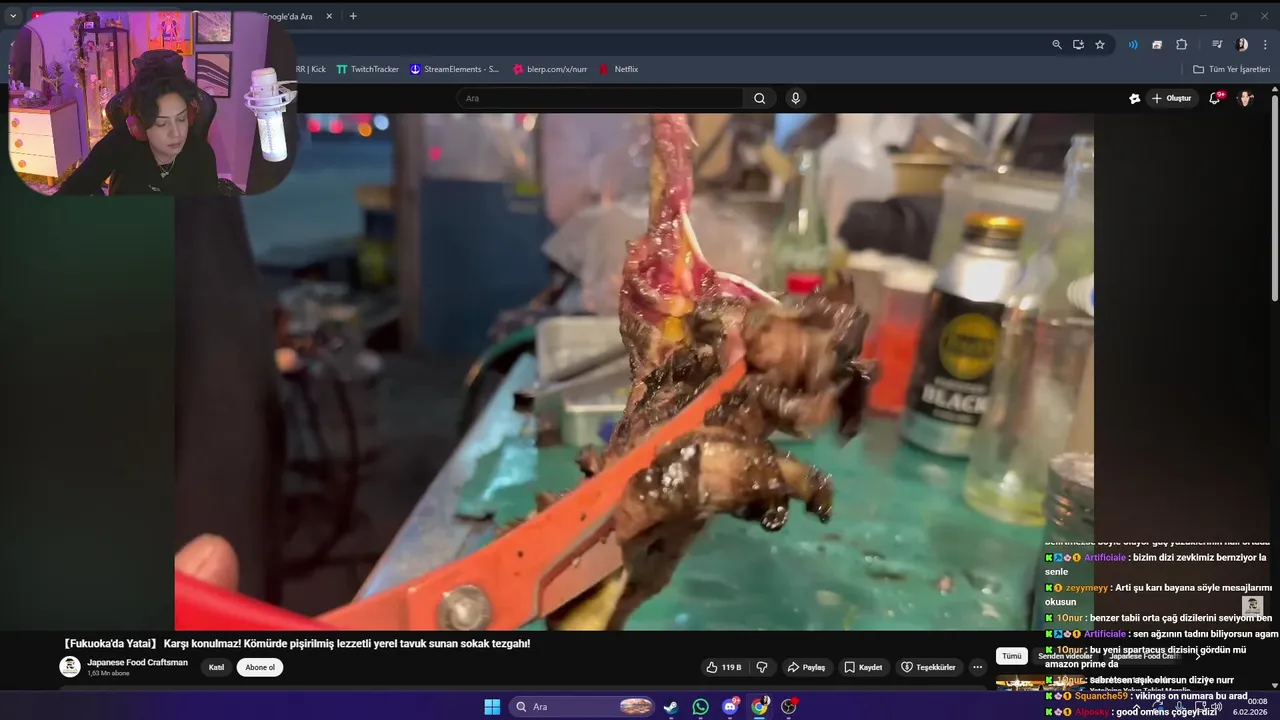Click the video title text Fukuoka'da Yatai
The height and width of the screenshot is (720, 1280).
pyautogui.click(x=296, y=644)
